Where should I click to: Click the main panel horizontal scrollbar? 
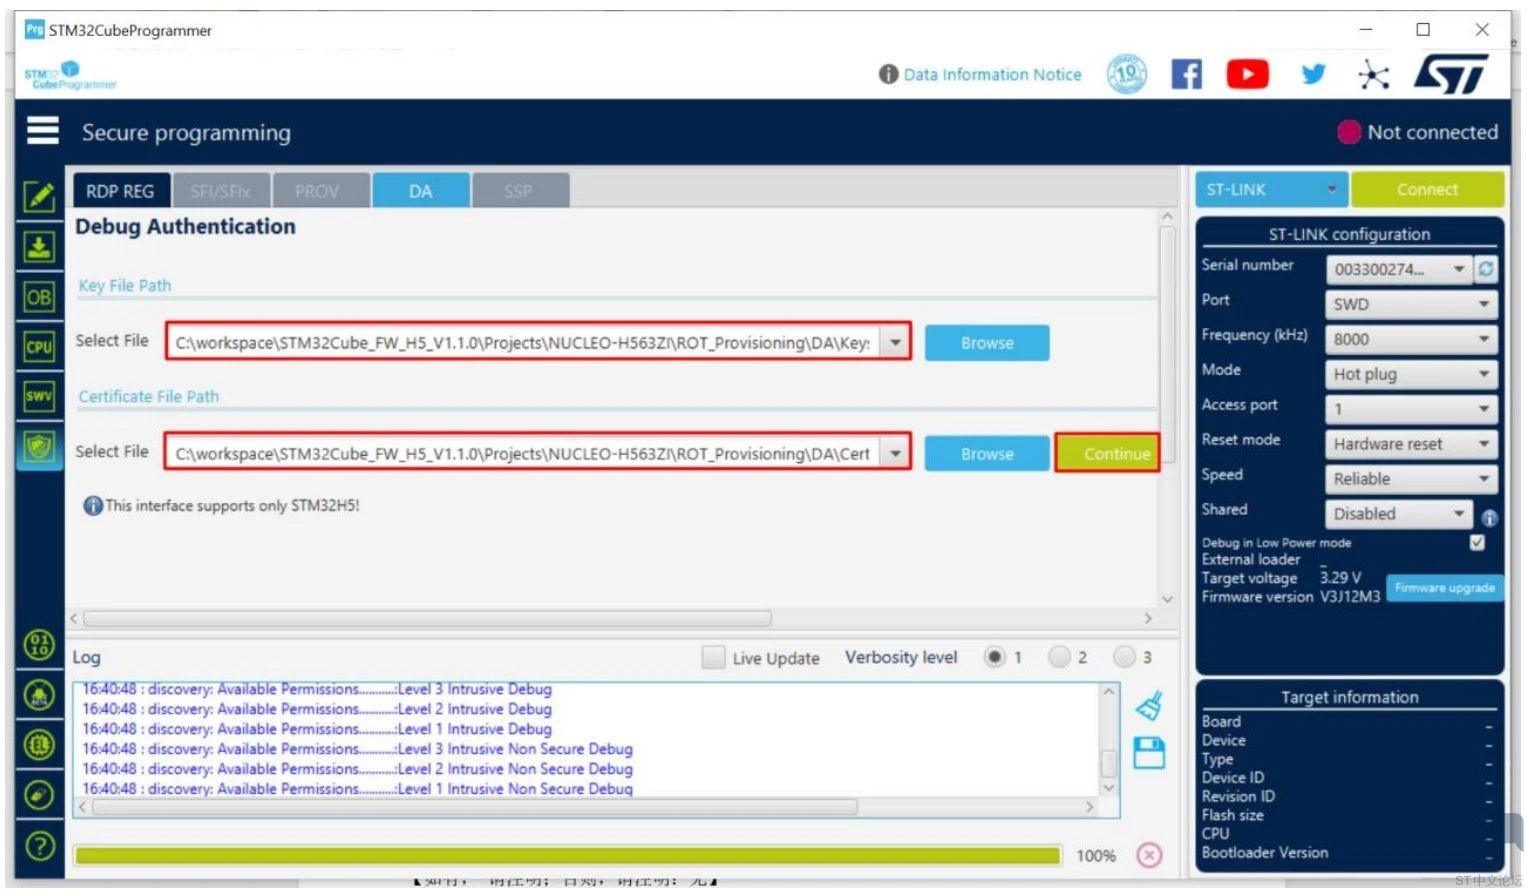coord(427,618)
